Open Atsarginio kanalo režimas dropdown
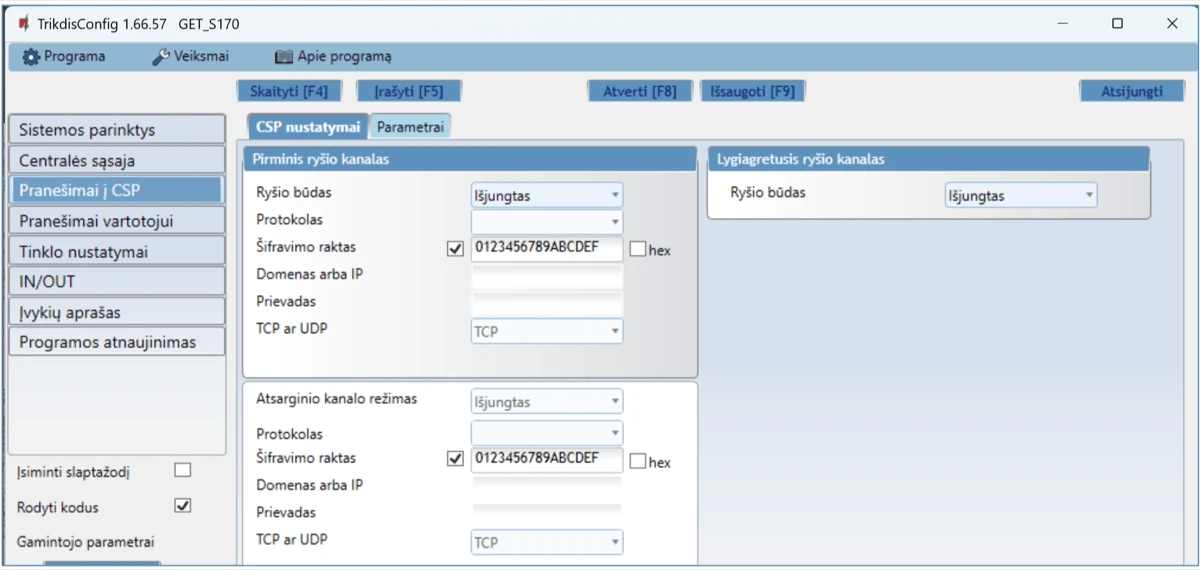 pos(546,402)
